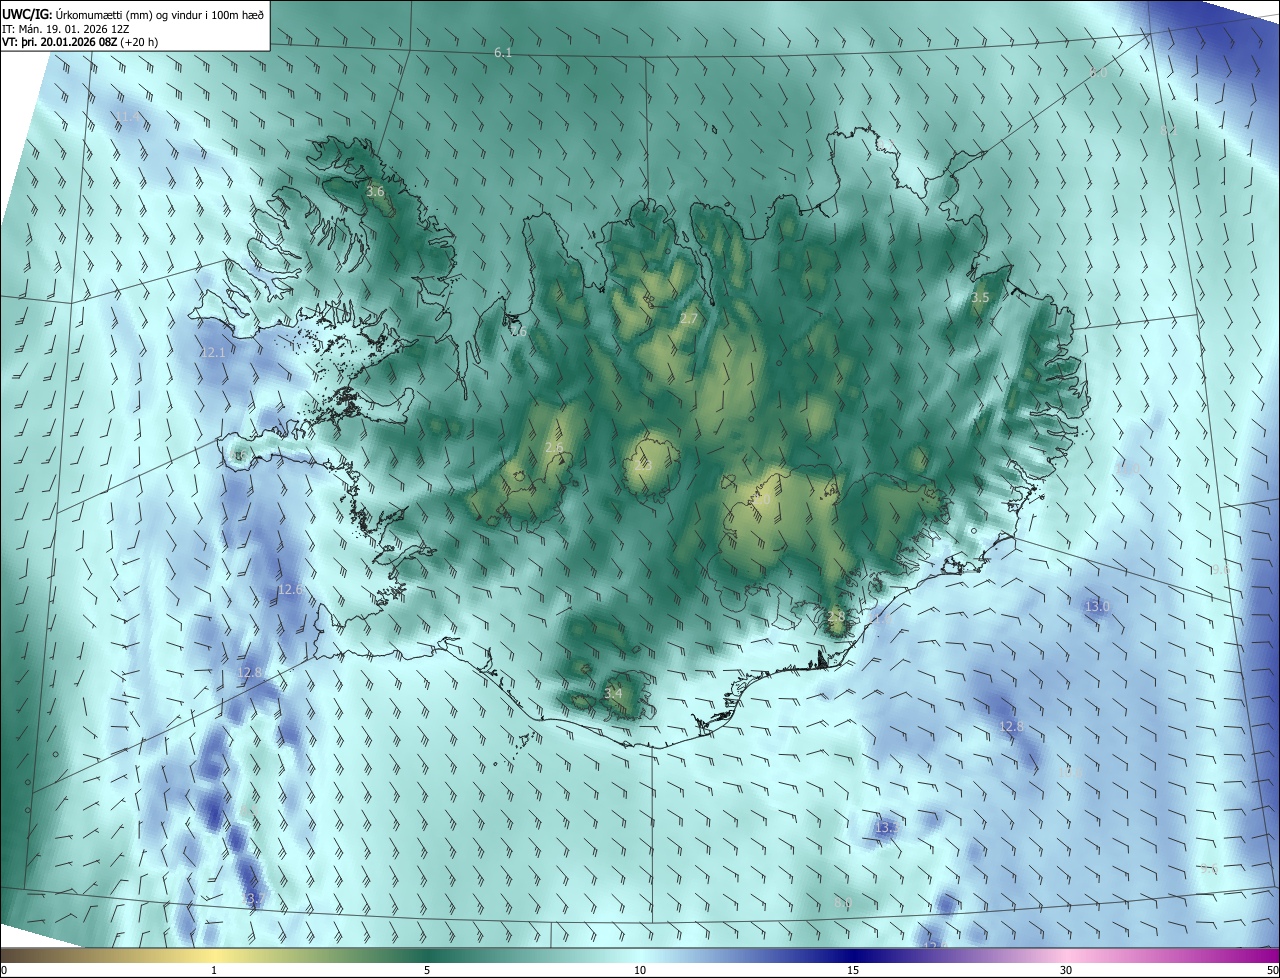Click the '30' tick on the colorbar
The width and height of the screenshot is (1280, 978).
(1066, 970)
